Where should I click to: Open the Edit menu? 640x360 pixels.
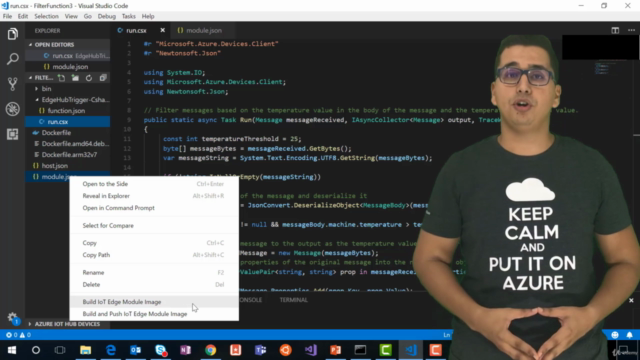pos(23,16)
